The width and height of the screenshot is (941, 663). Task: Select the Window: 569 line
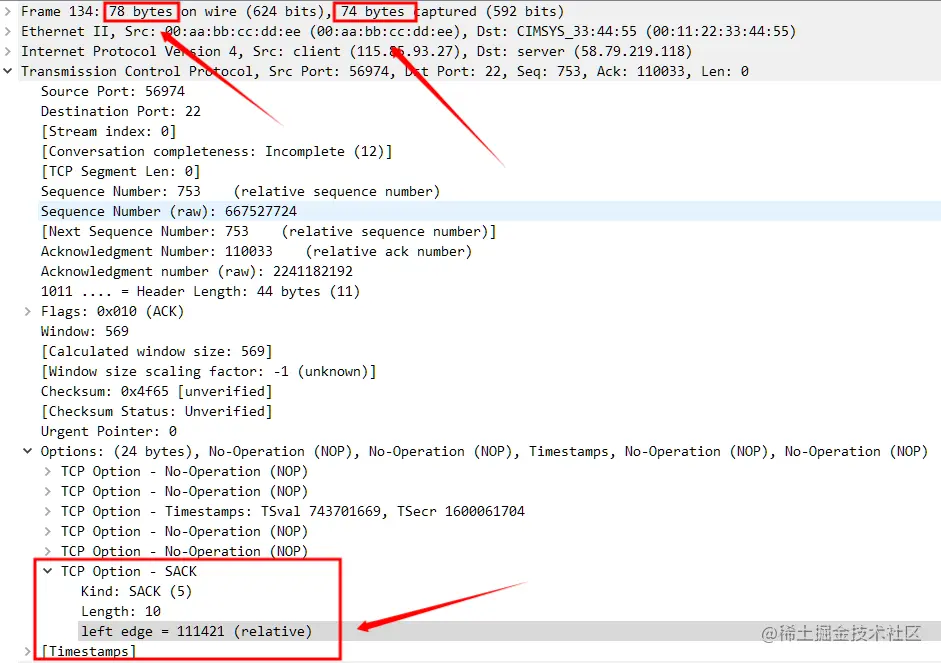coord(85,331)
